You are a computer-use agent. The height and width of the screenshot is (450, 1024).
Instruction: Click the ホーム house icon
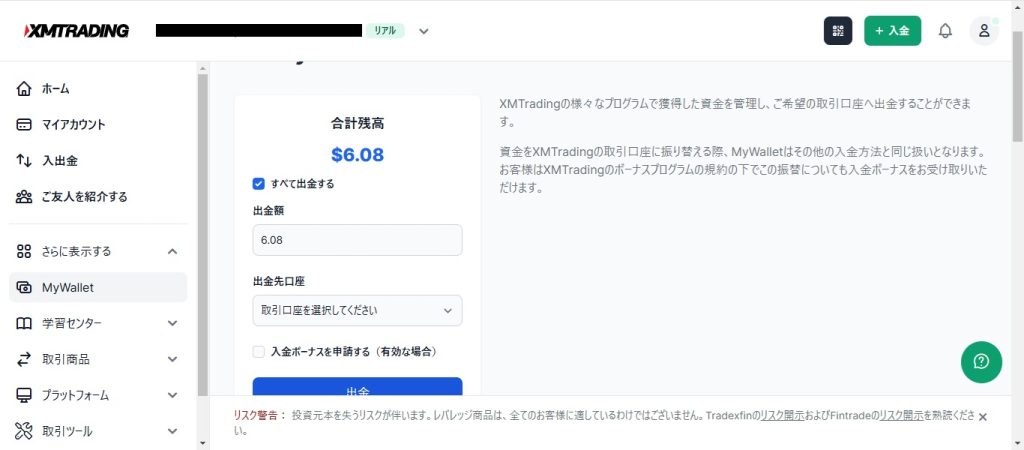[x=25, y=89]
